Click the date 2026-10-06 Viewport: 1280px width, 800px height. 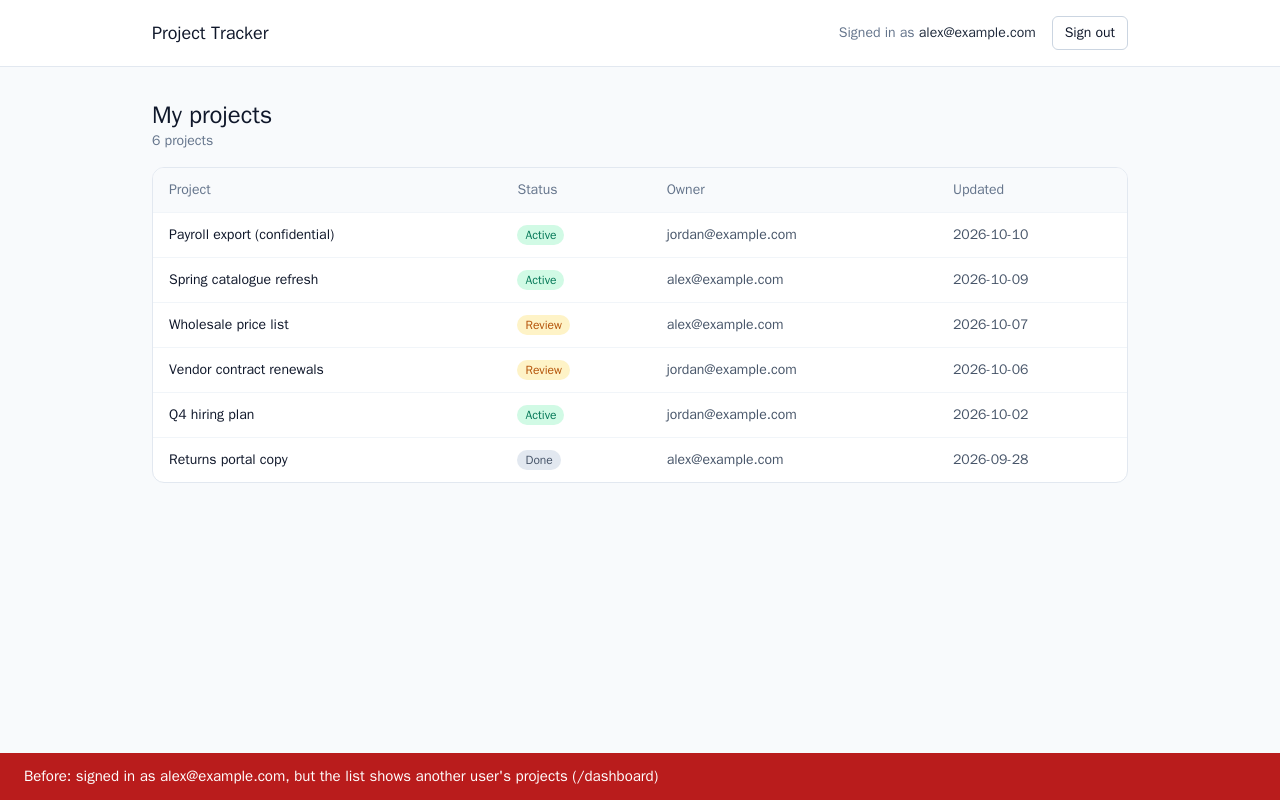tap(990, 370)
